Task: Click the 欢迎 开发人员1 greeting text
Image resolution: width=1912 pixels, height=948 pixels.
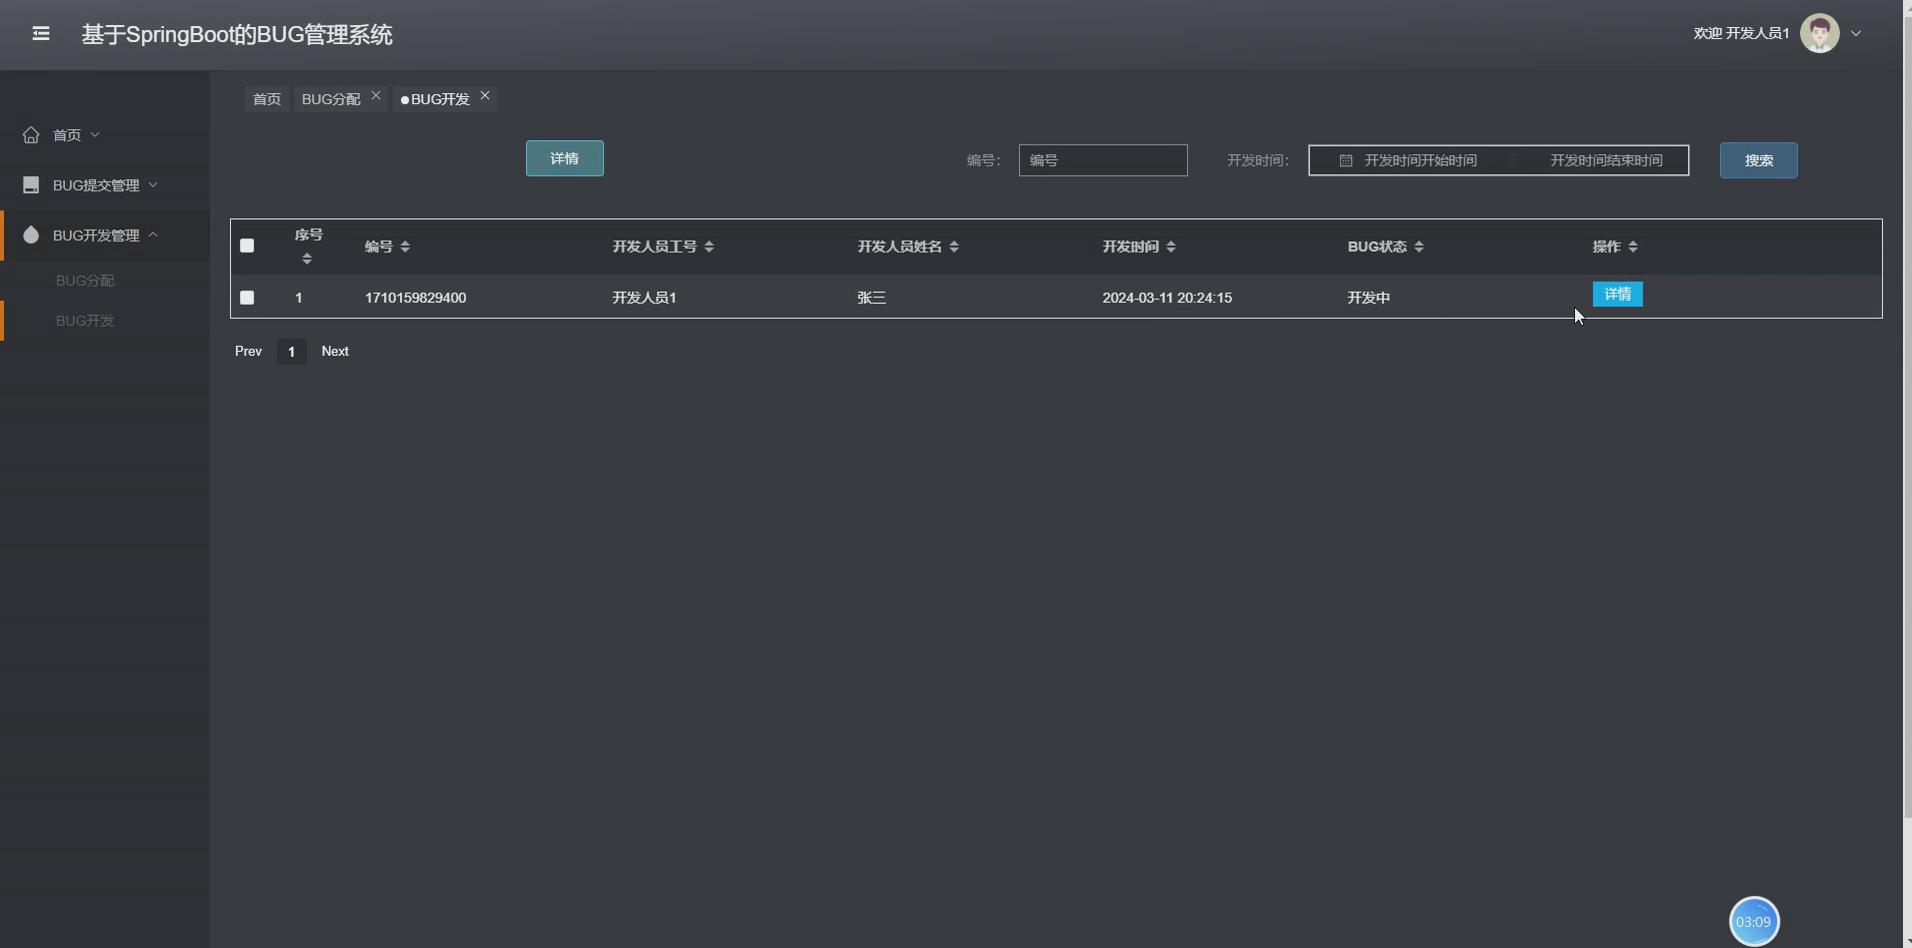Action: (x=1741, y=33)
